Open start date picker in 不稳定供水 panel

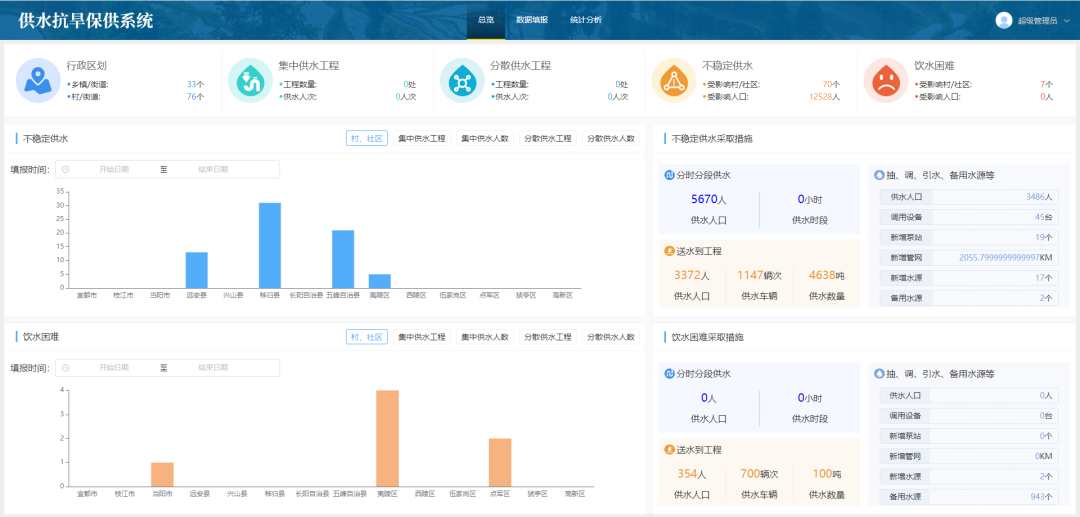click(113, 170)
